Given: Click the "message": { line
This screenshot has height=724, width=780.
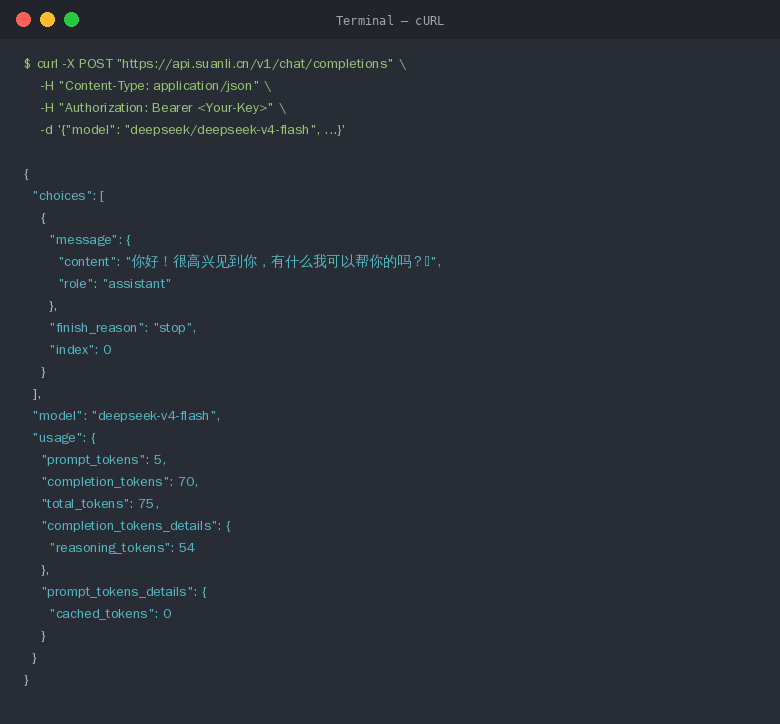Looking at the screenshot, I should pyautogui.click(x=90, y=240).
